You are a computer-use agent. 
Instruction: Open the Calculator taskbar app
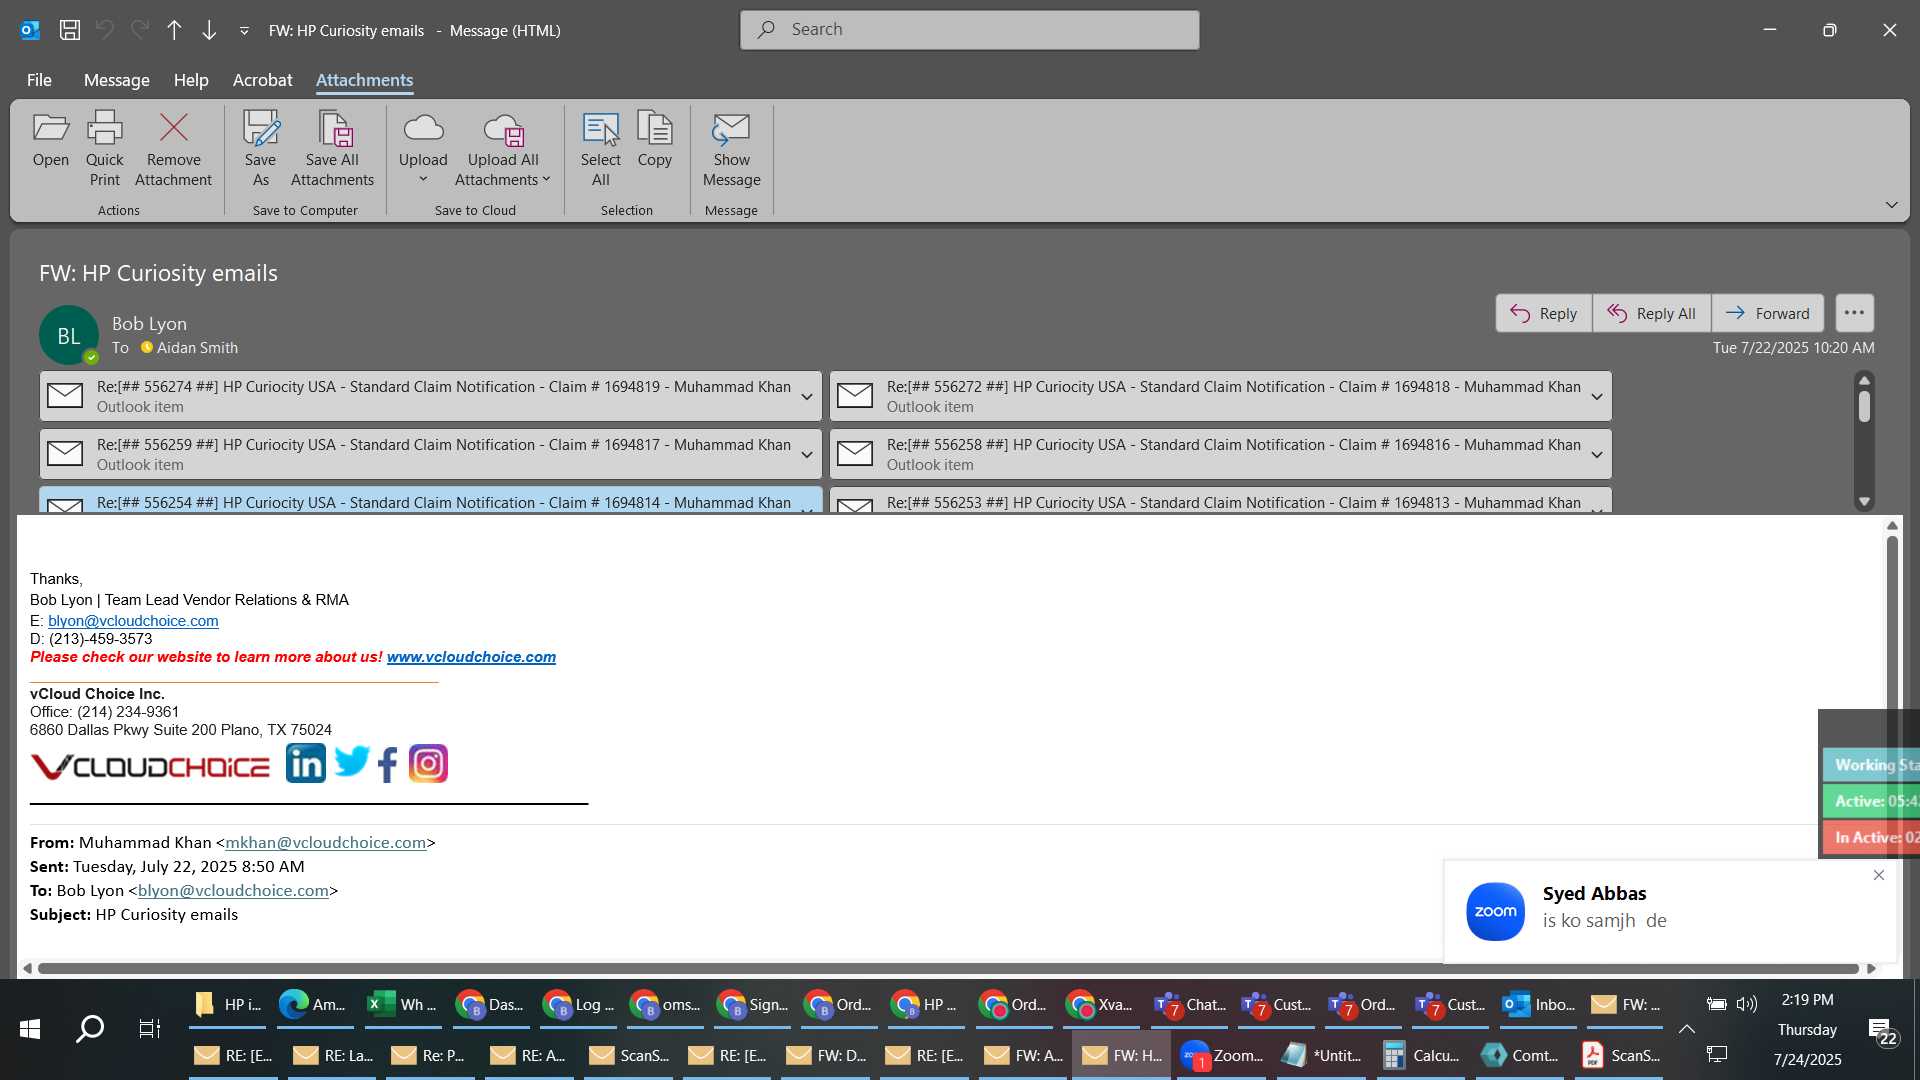tap(1420, 1055)
